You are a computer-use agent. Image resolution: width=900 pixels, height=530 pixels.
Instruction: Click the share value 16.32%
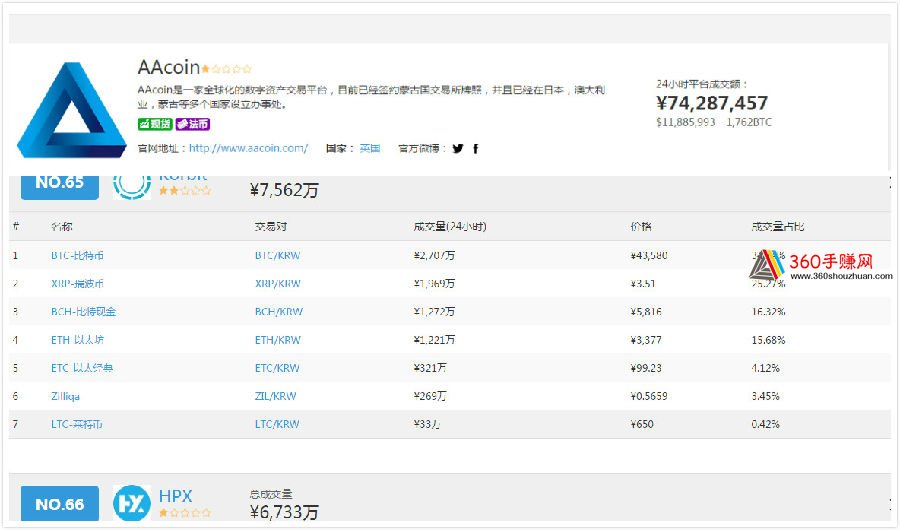[768, 312]
